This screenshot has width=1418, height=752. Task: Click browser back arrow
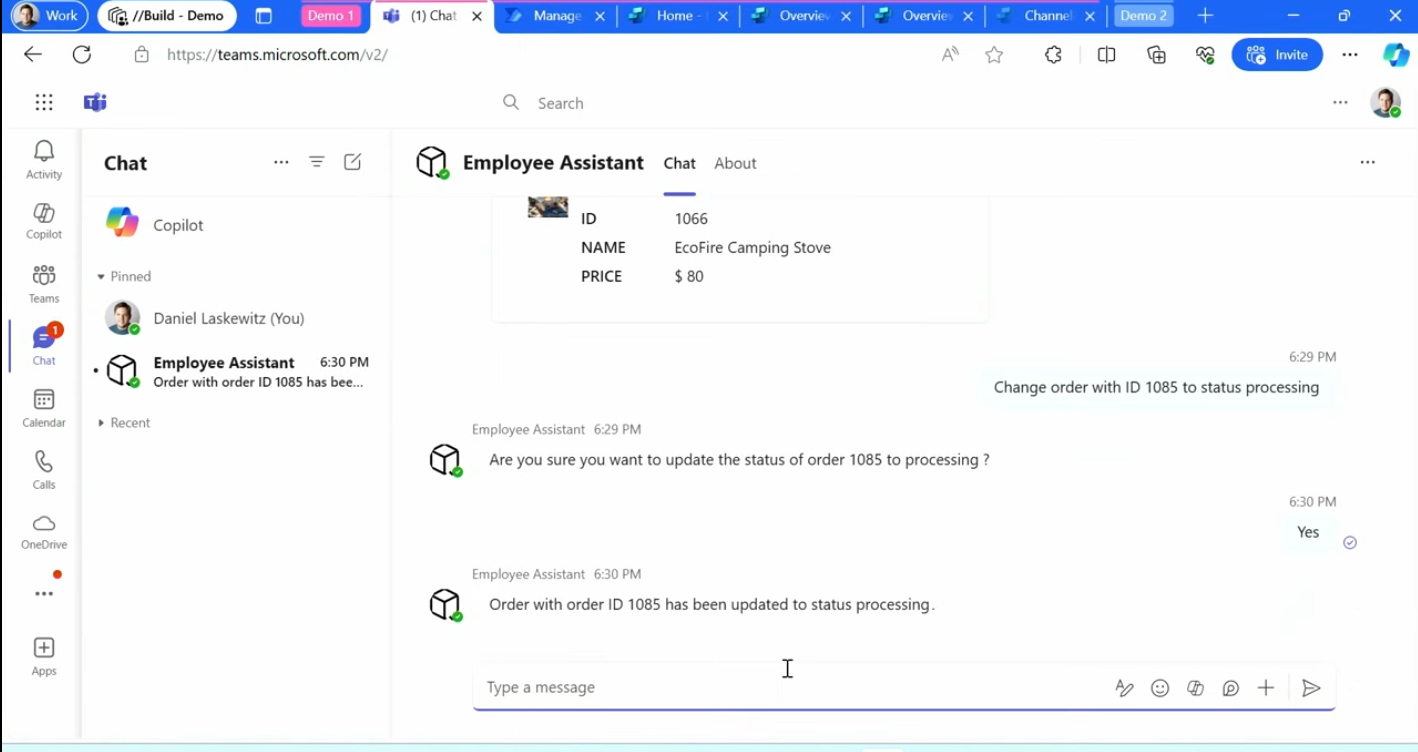[33, 55]
